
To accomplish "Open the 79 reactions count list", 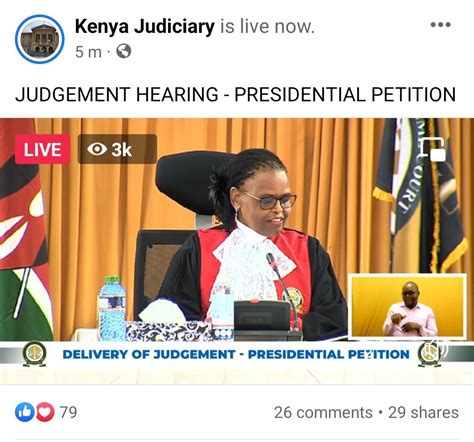I will (68, 412).
